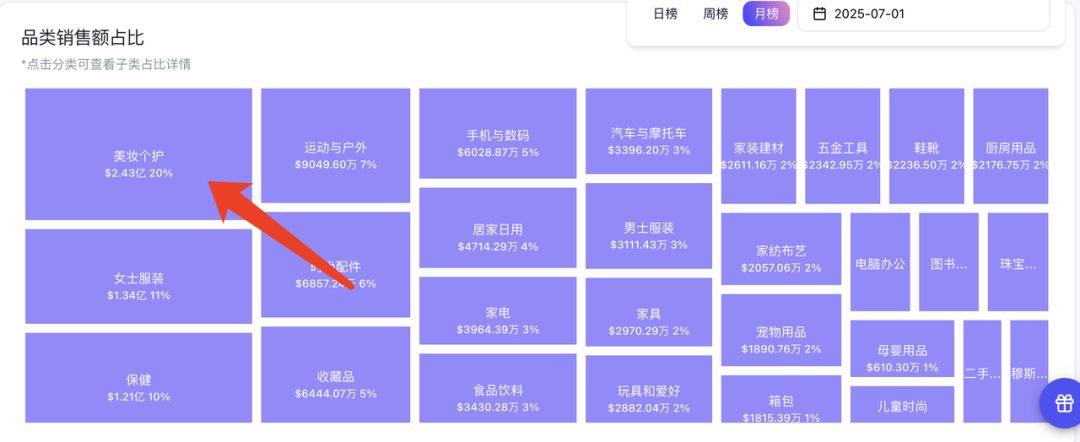The height and width of the screenshot is (442, 1080).
Task: Open the 箱包 treemap block
Action: point(781,399)
